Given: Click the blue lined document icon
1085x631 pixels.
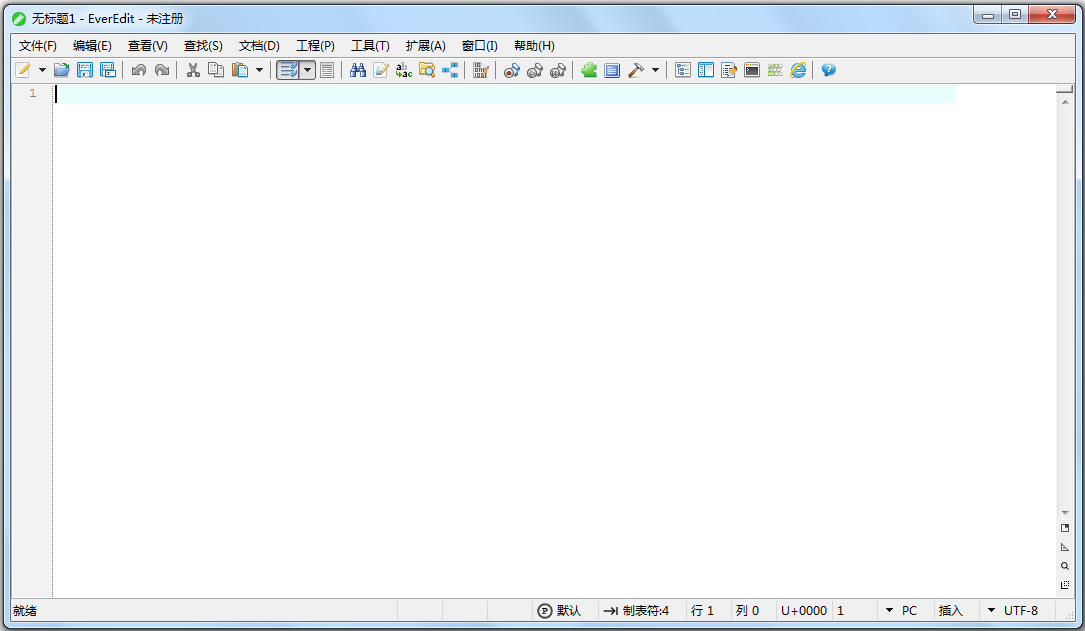Looking at the screenshot, I should click(612, 70).
